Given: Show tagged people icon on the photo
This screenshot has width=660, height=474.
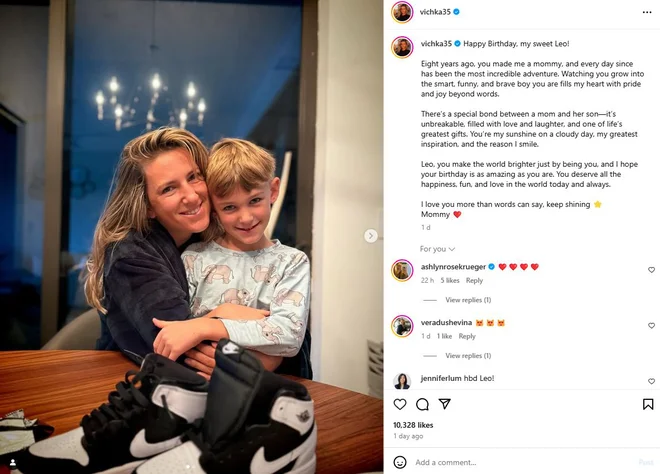Looking at the screenshot, I should coord(13,463).
